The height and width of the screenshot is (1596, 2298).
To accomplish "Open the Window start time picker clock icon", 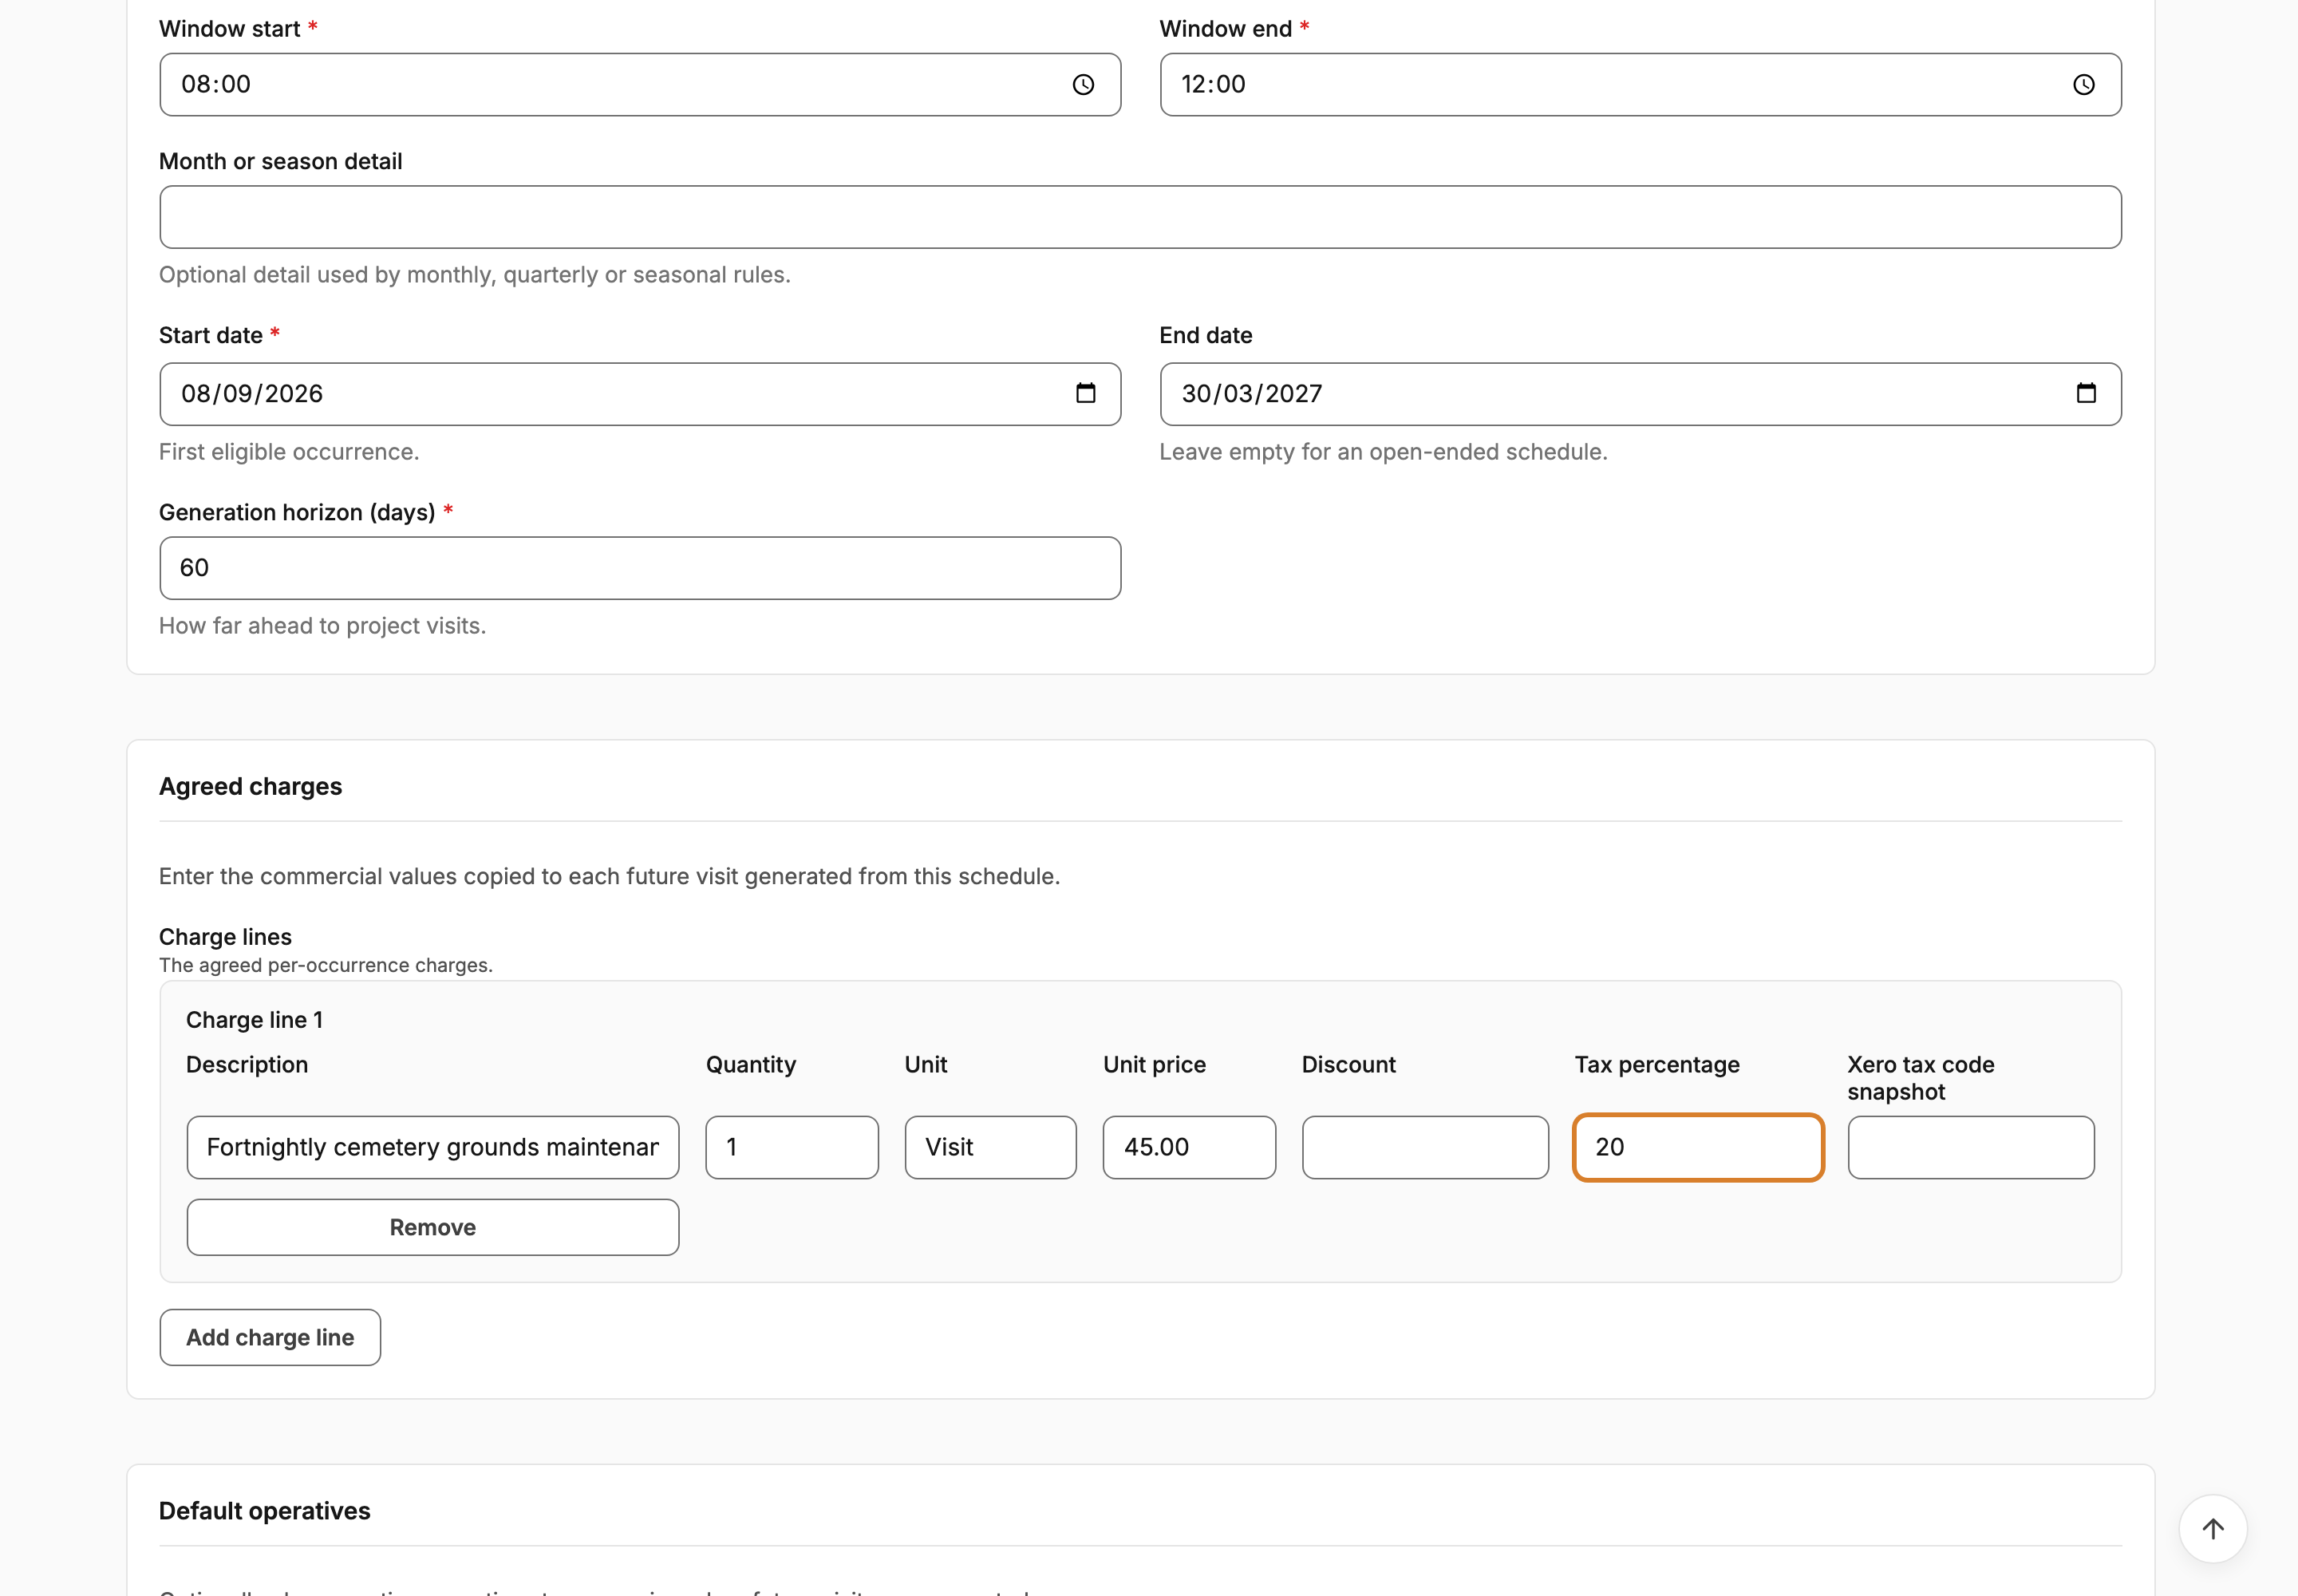I will 1083,85.
